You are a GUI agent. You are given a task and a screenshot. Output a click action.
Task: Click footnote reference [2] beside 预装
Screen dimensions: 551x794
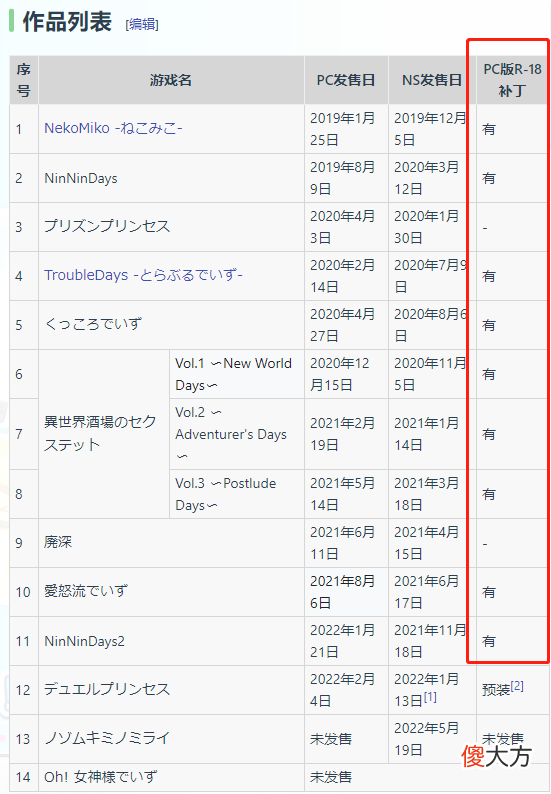tap(517, 686)
